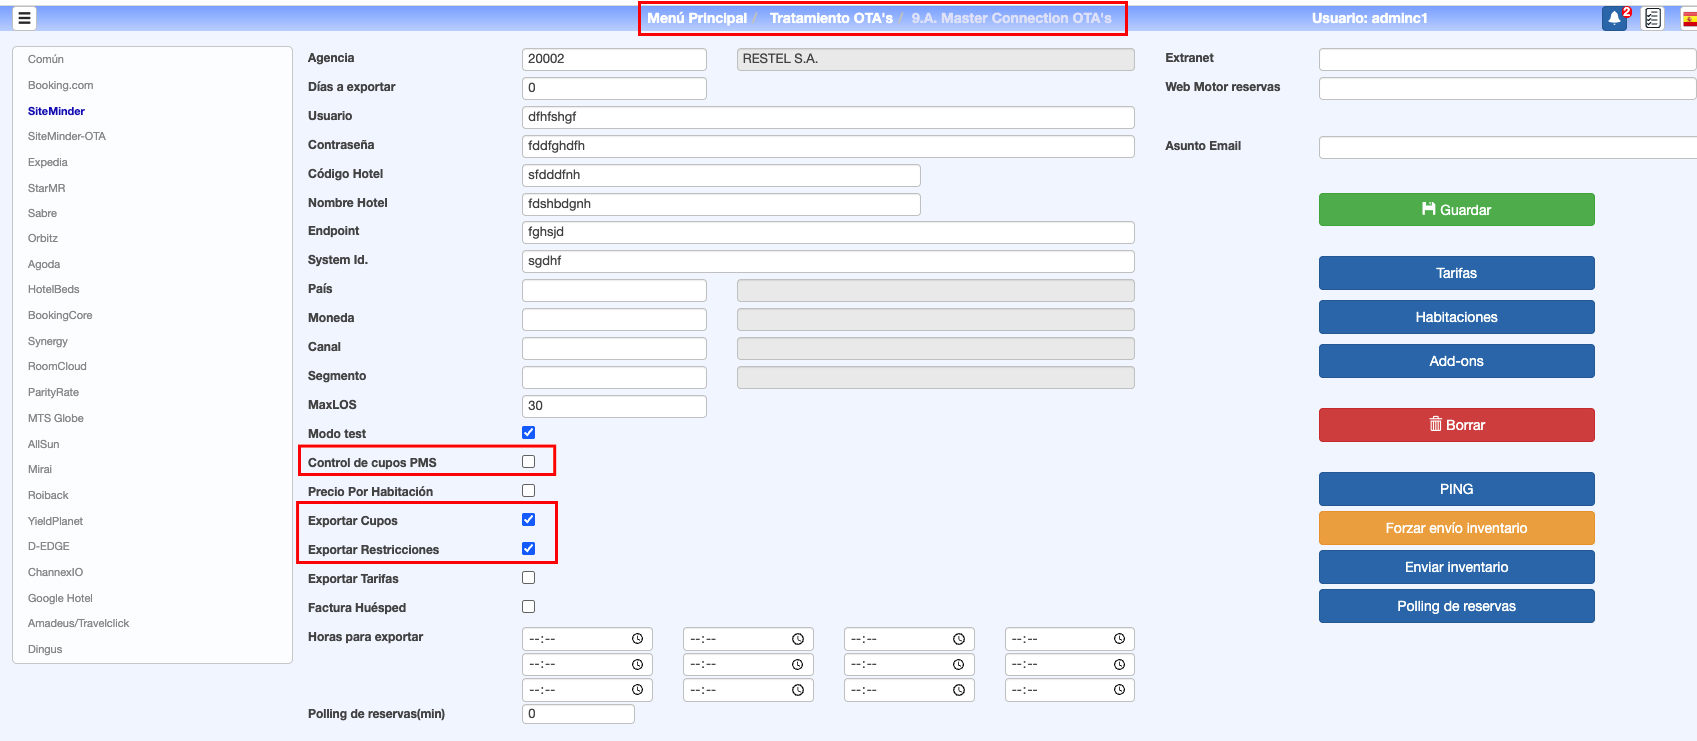Viewport: 1697px width, 741px height.
Task: Select SiteMinder-OTA in the left sidebar
Action: (67, 136)
